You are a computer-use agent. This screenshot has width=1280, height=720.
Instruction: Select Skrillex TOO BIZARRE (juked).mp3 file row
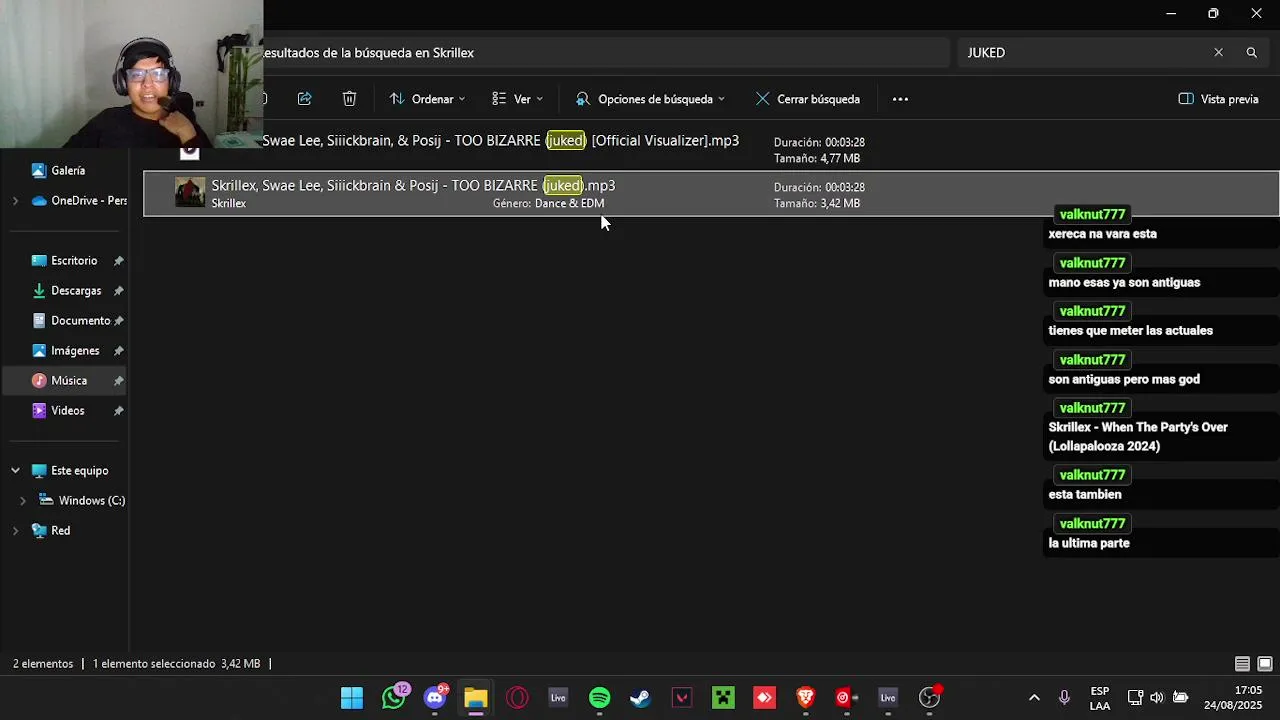pyautogui.click(x=711, y=194)
